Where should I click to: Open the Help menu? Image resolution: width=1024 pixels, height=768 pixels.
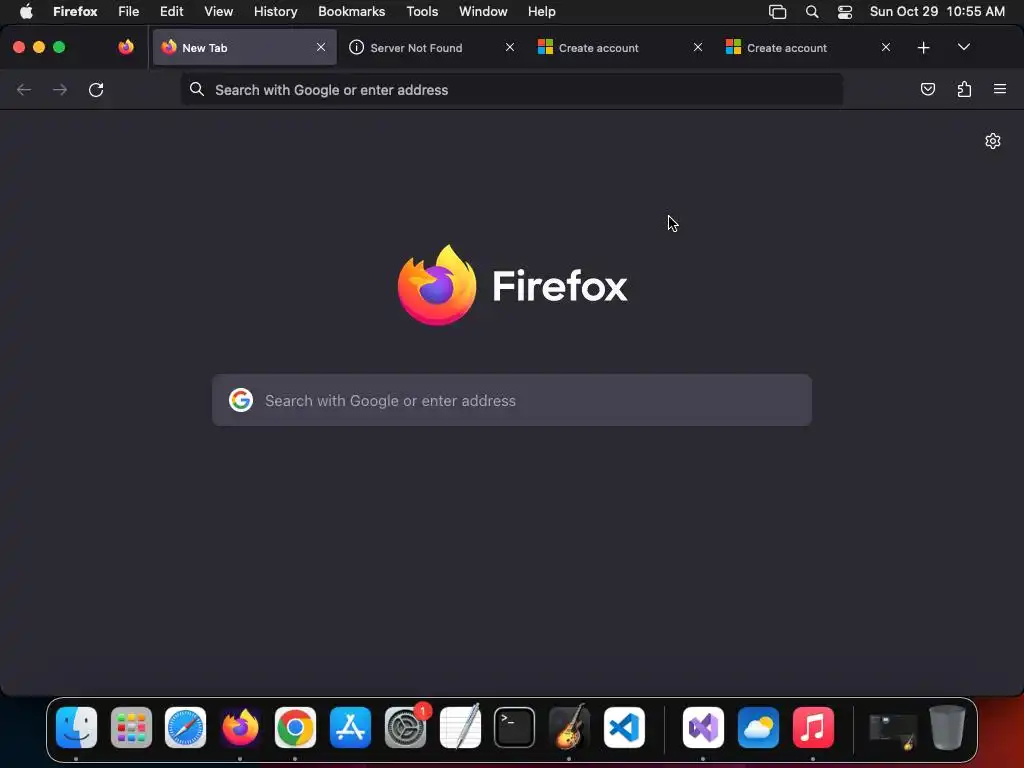[x=541, y=11]
